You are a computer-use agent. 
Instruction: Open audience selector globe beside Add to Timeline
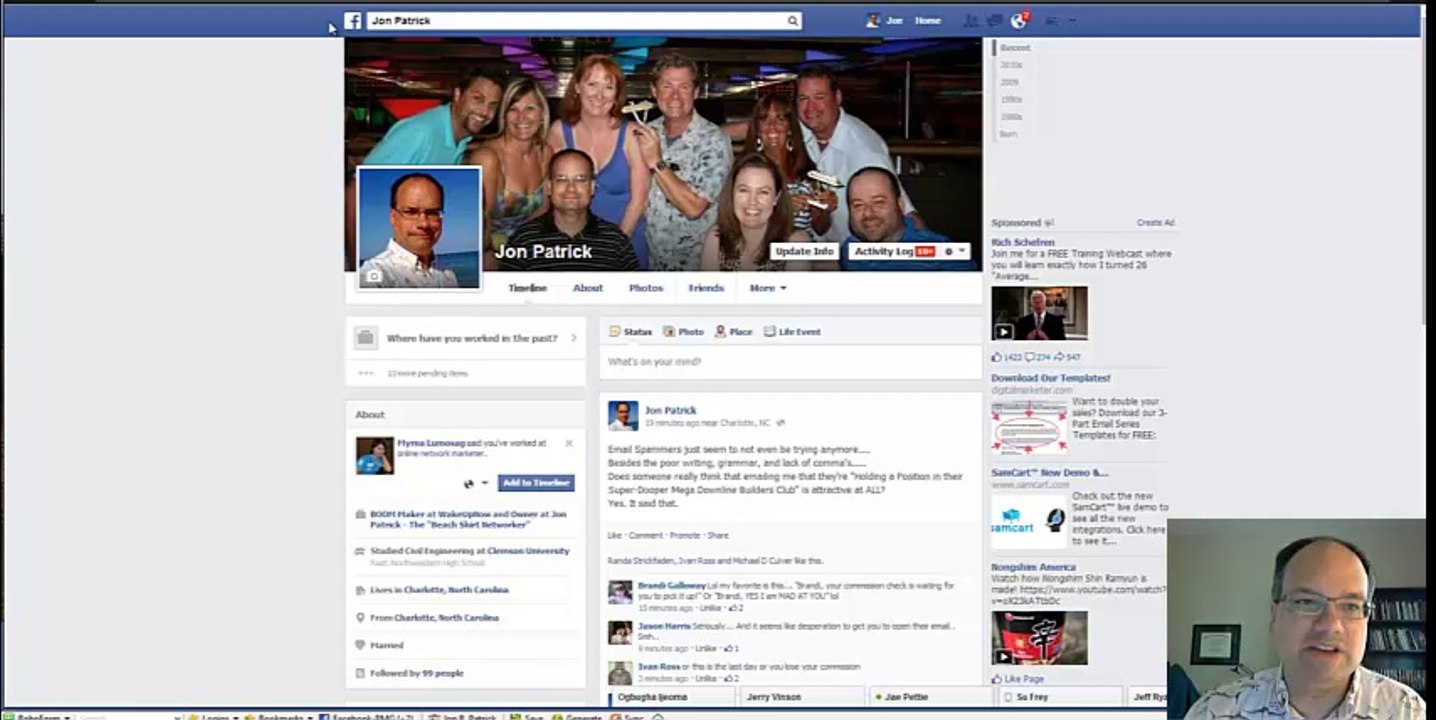point(475,483)
